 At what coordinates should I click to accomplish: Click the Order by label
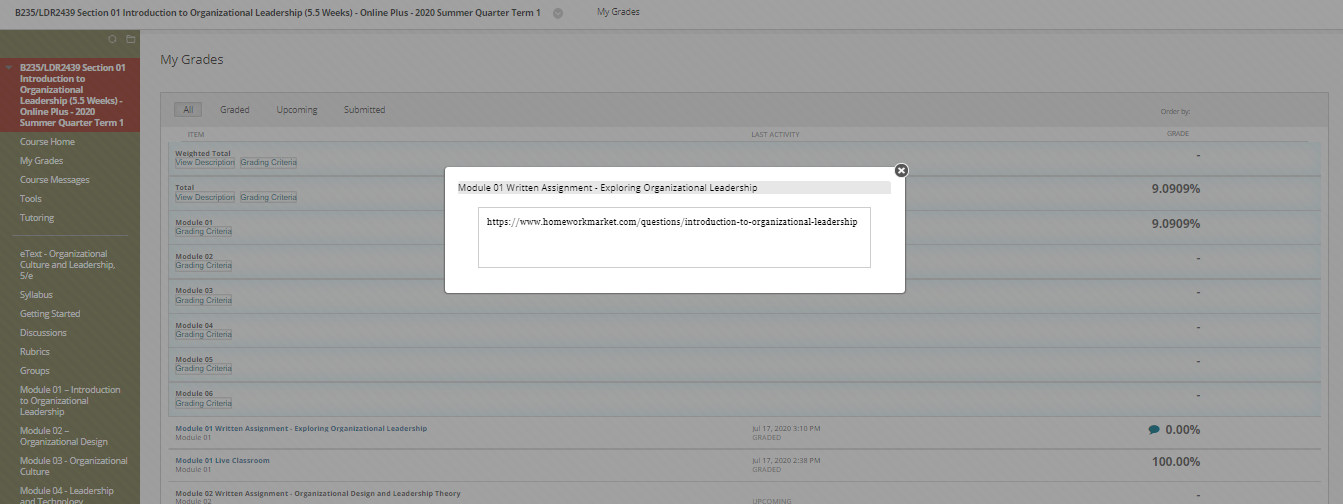click(x=1175, y=112)
